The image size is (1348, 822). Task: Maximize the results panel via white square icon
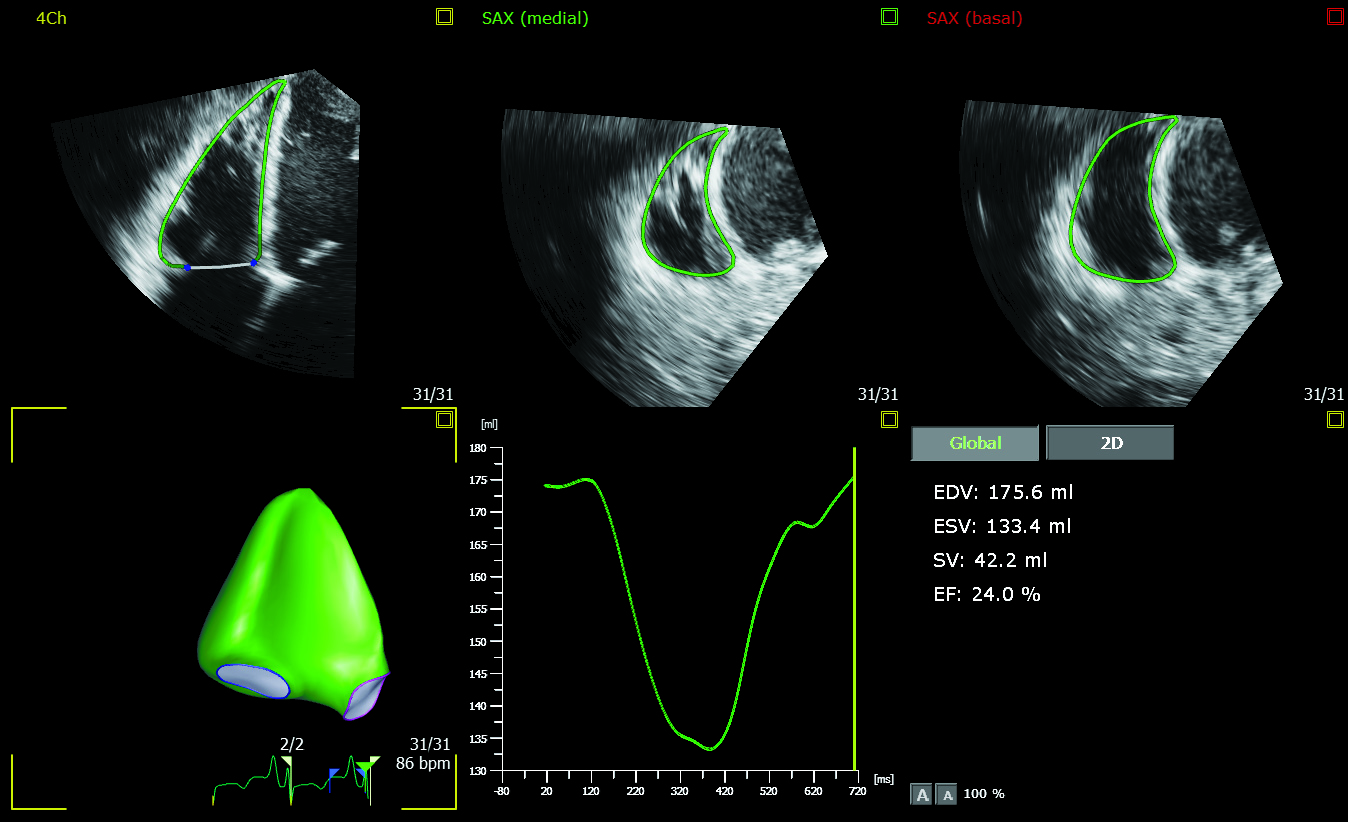1335,420
